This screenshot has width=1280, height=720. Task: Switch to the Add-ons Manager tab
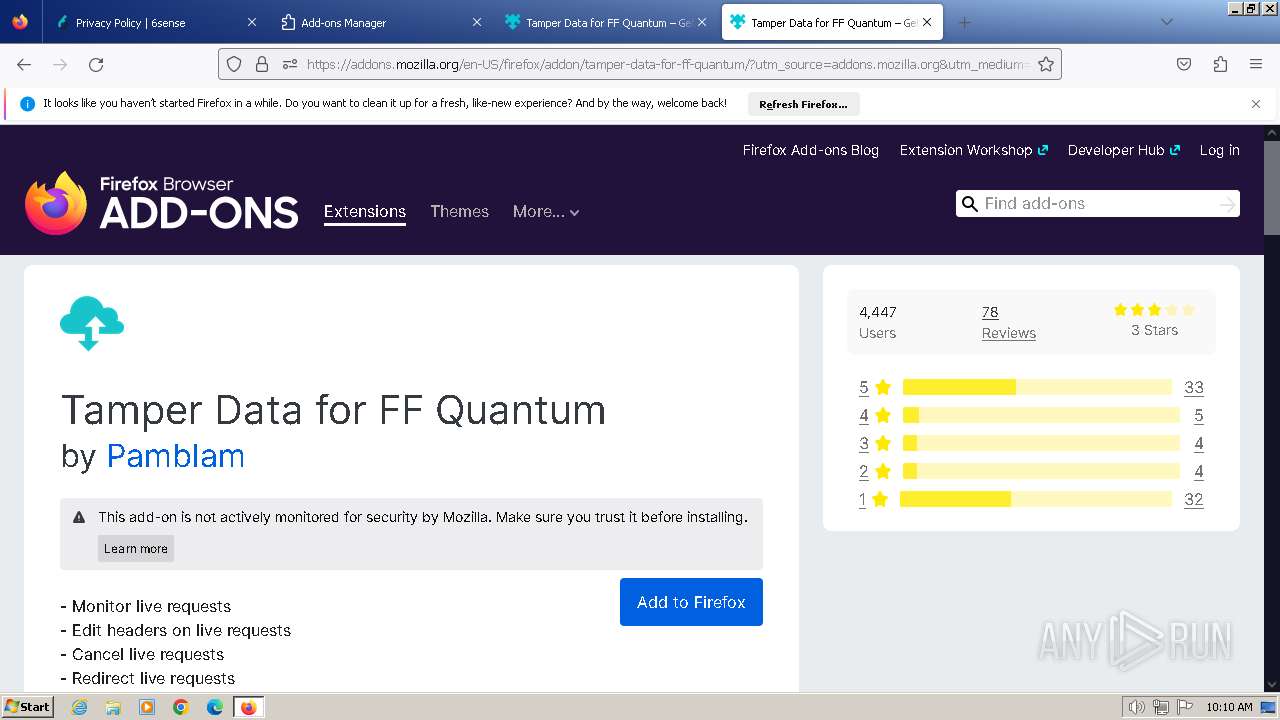pyautogui.click(x=379, y=22)
